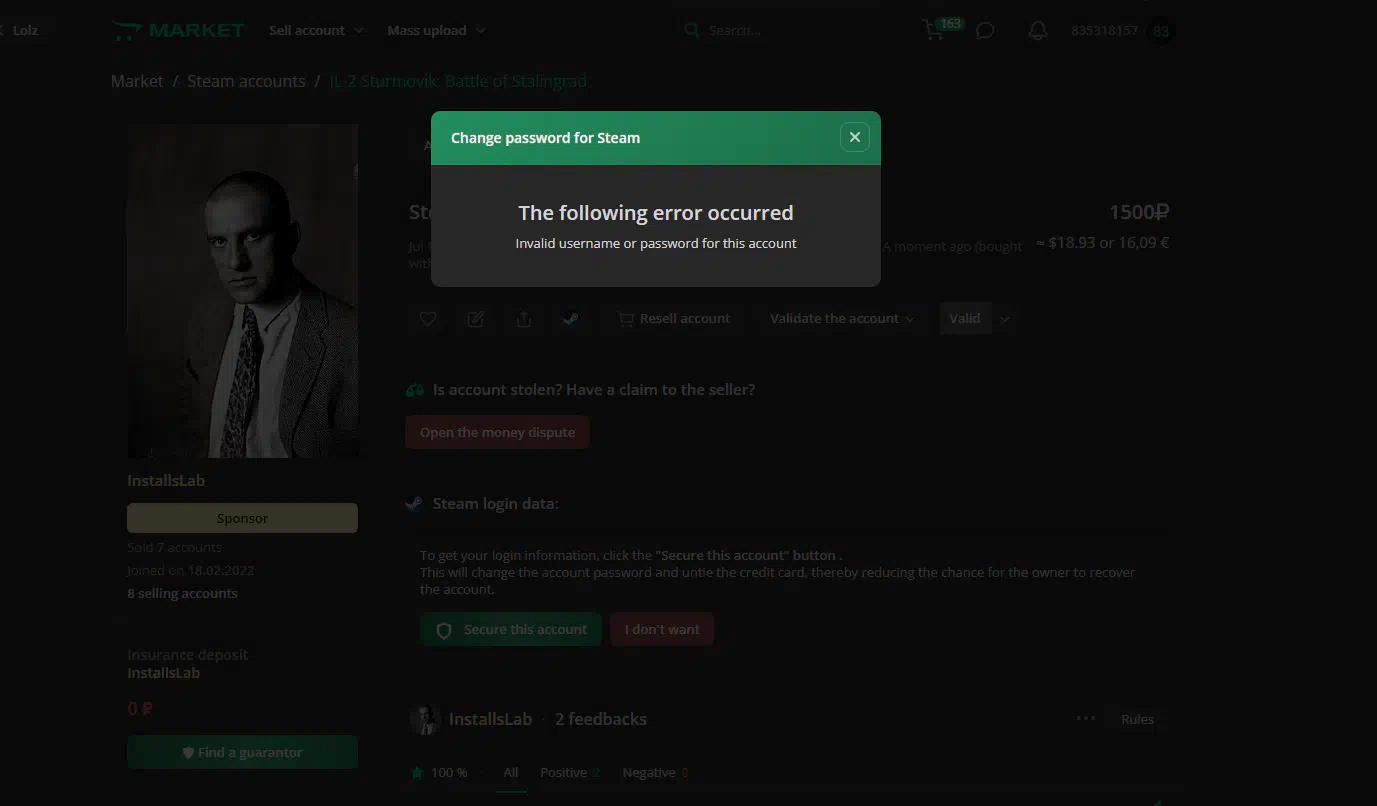
Task: Click the InstallsLab small avatar in feedbacks
Action: tap(425, 719)
